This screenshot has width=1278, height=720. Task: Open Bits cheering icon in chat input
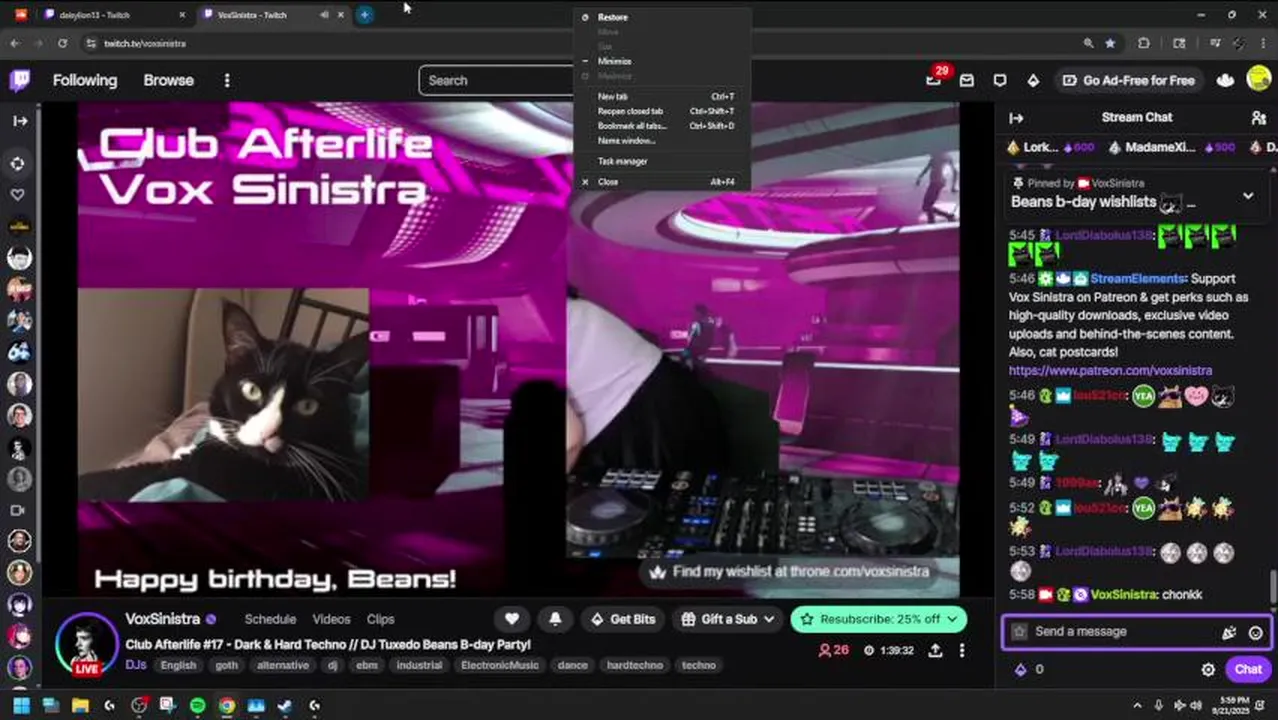(x=1229, y=632)
